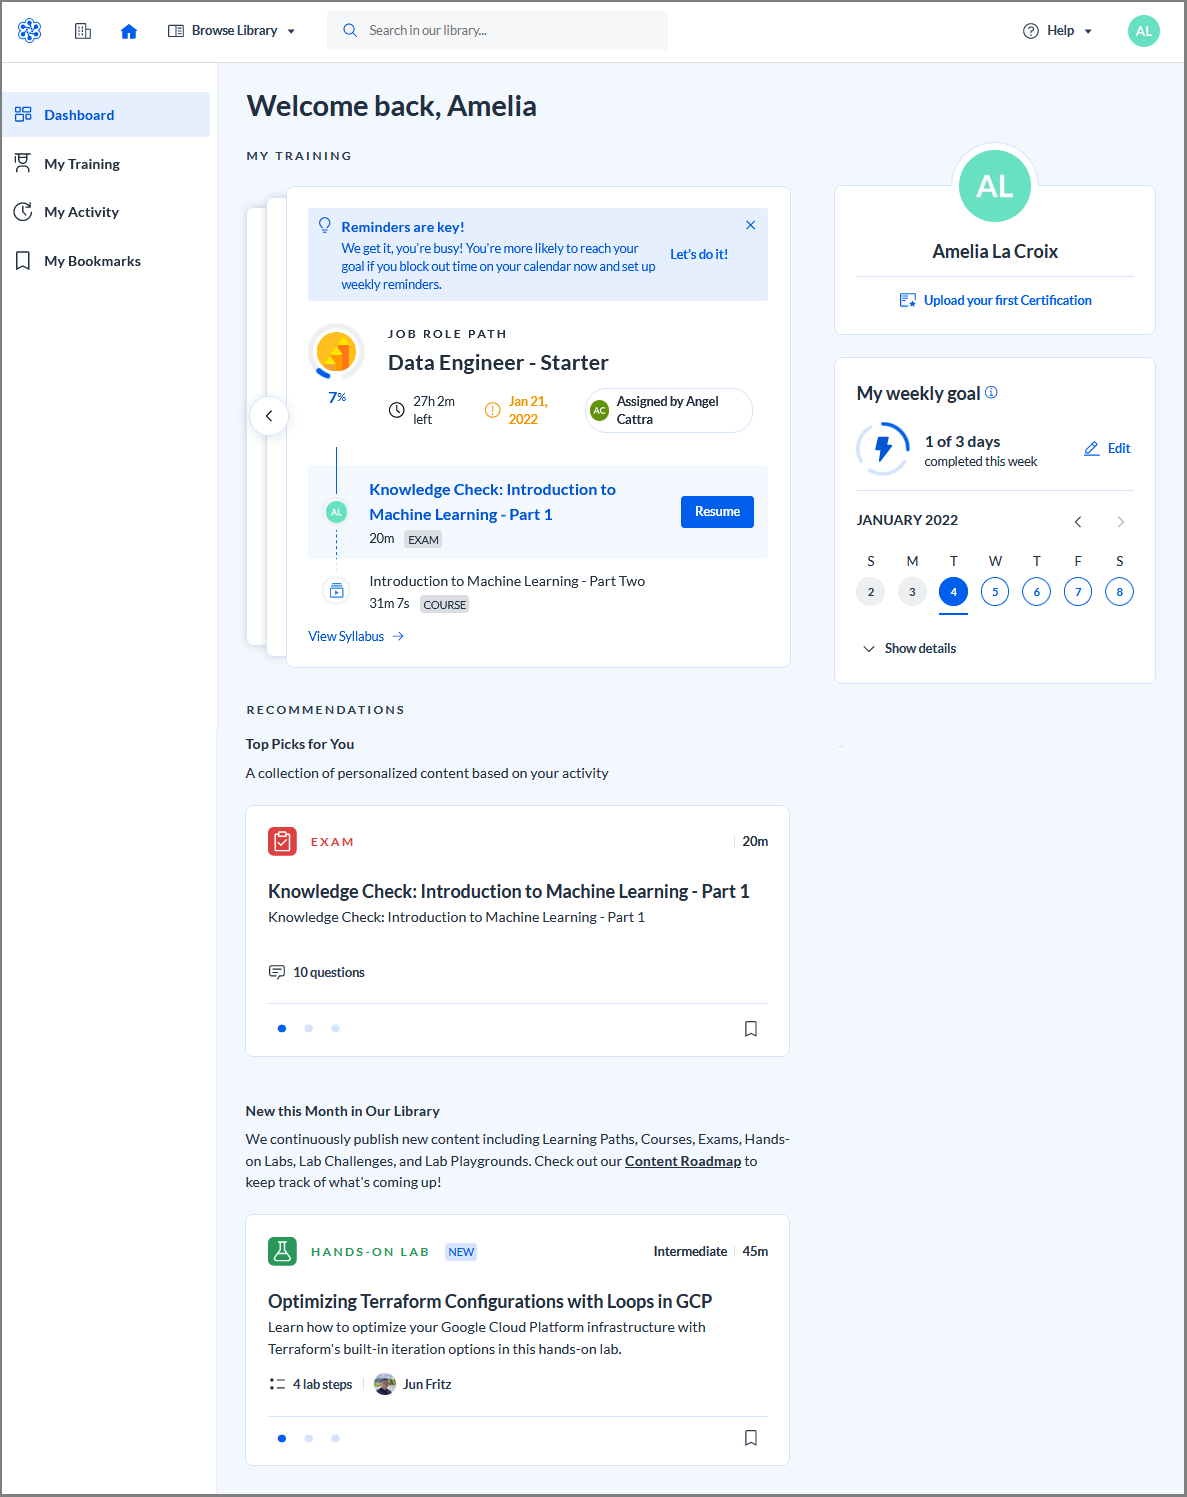The height and width of the screenshot is (1497, 1187).
Task: Select day 2 in the calendar
Action: pos(871,592)
